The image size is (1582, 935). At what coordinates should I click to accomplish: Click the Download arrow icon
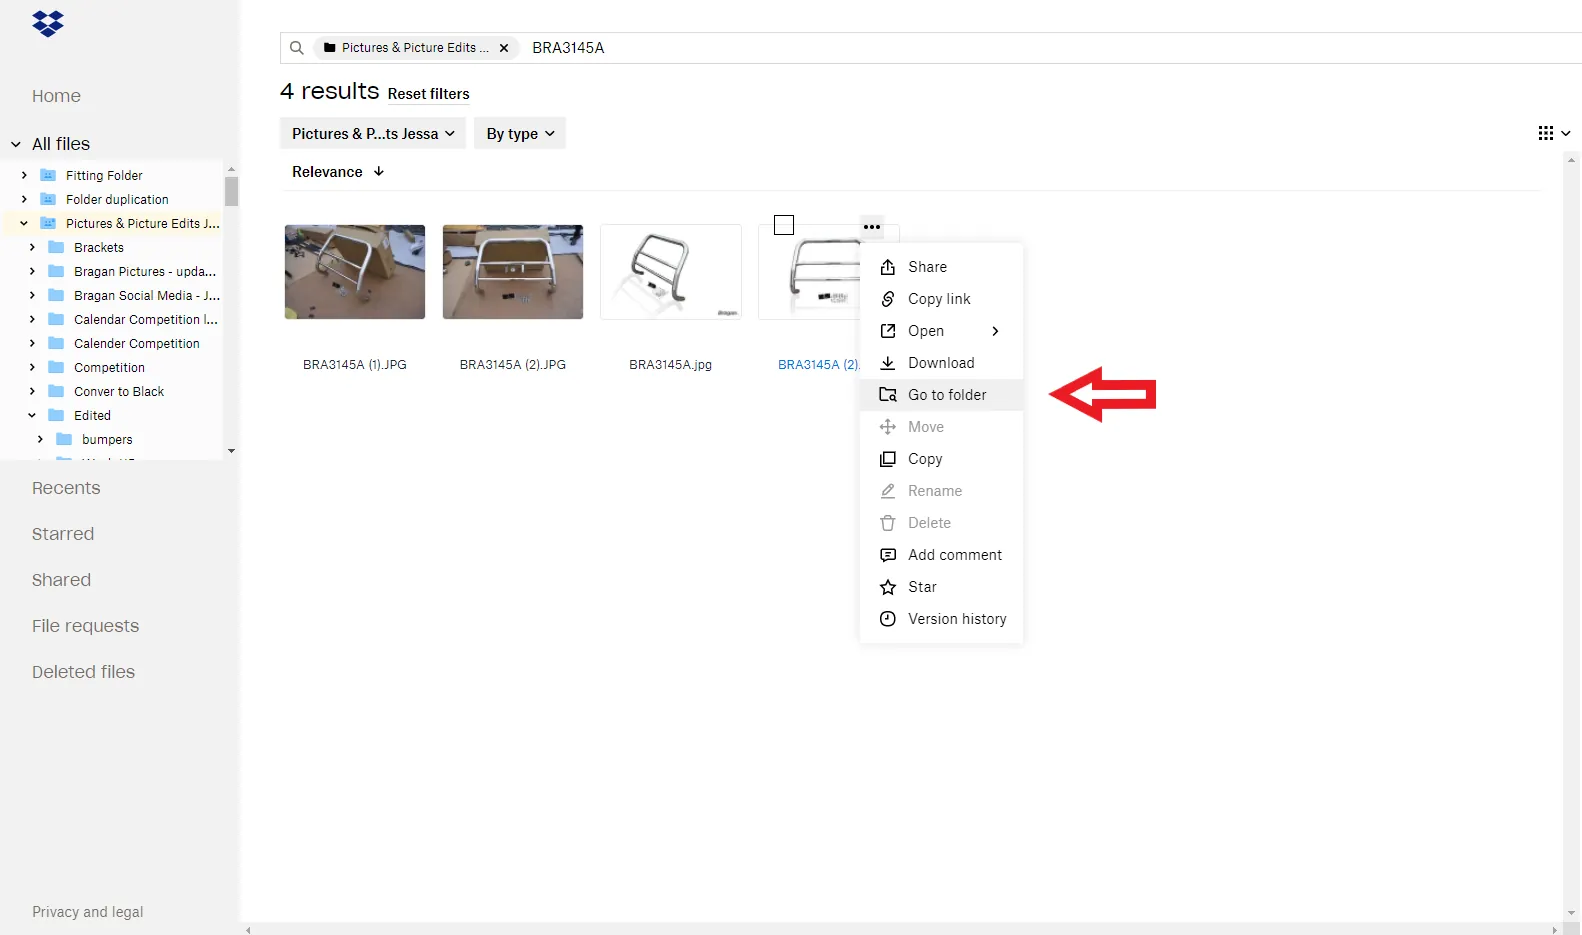[x=888, y=363]
